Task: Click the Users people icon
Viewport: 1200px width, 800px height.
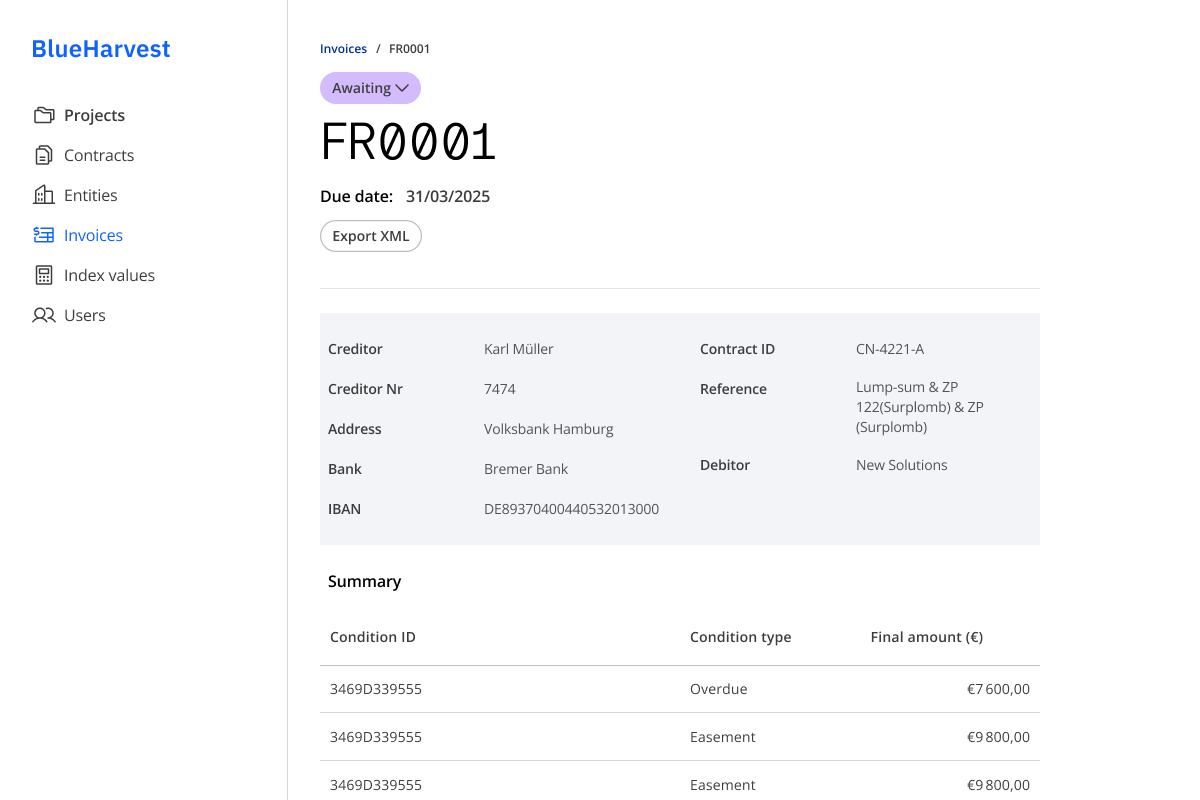Action: pyautogui.click(x=44, y=315)
